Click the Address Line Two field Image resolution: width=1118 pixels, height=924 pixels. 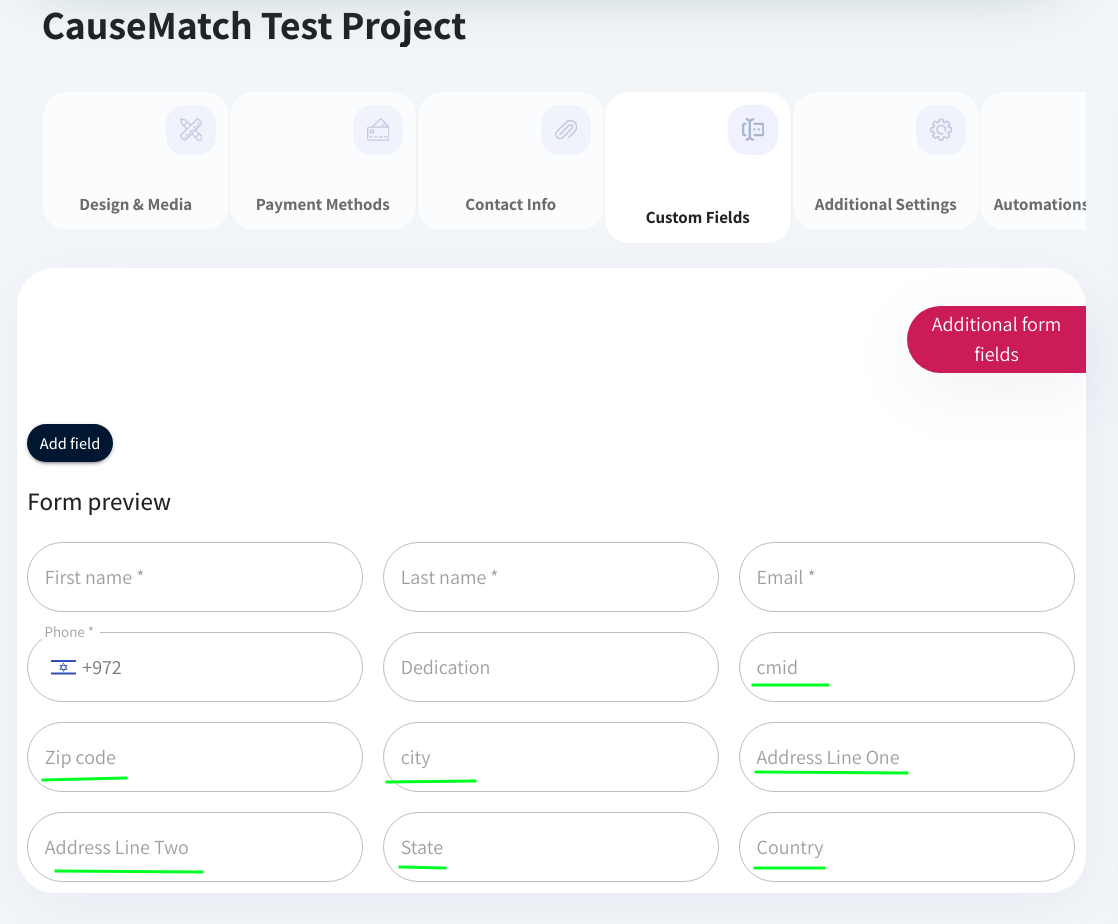point(195,847)
